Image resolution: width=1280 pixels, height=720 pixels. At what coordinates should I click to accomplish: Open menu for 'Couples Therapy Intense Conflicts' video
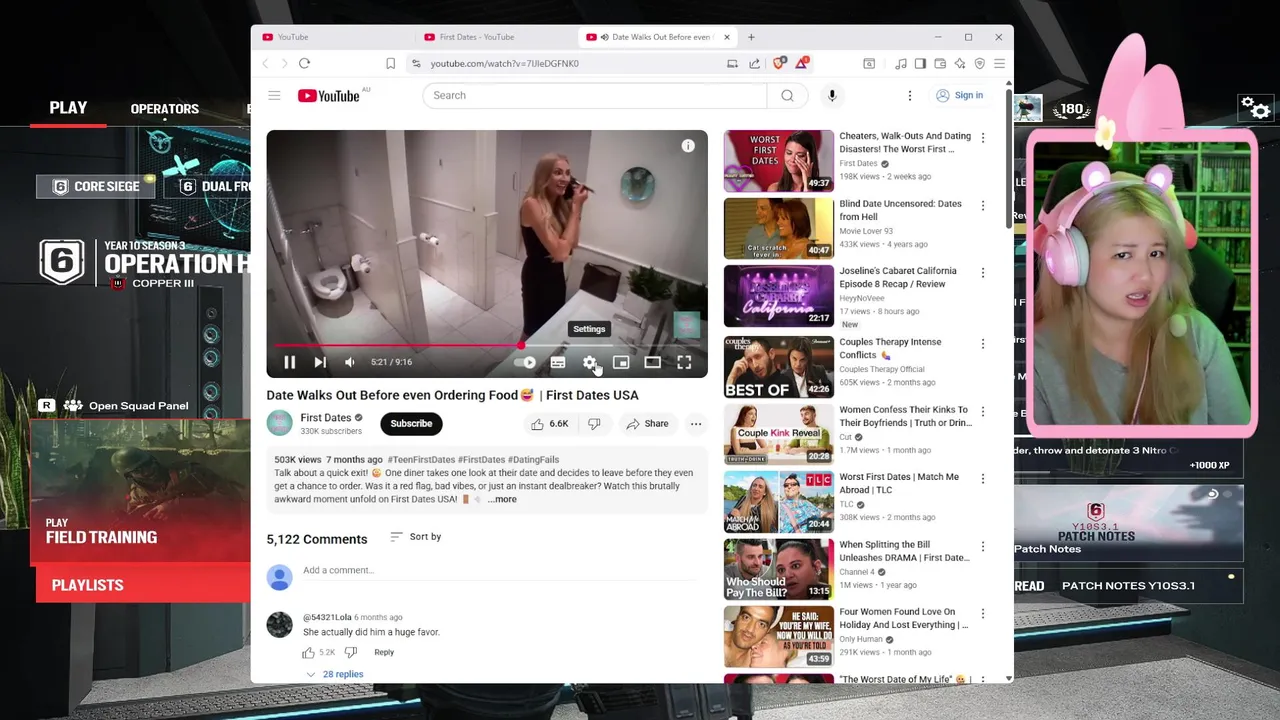click(982, 344)
